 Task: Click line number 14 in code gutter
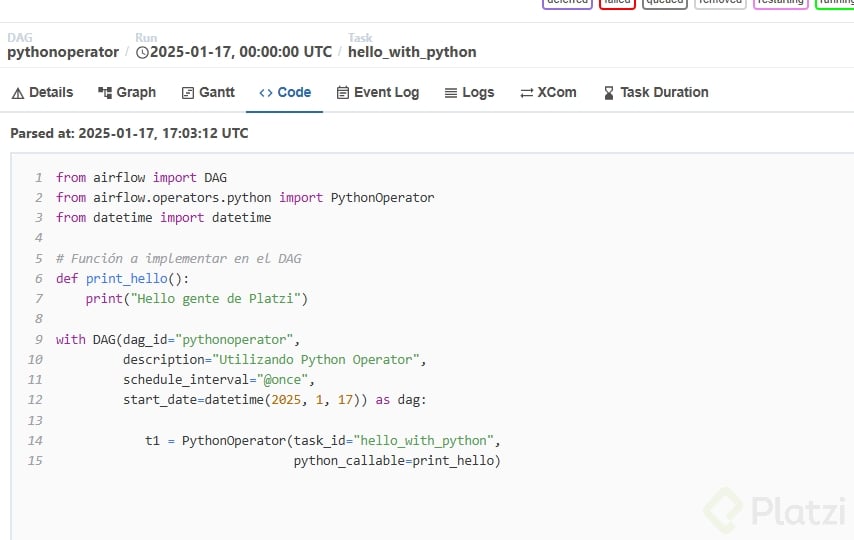pyautogui.click(x=35, y=440)
